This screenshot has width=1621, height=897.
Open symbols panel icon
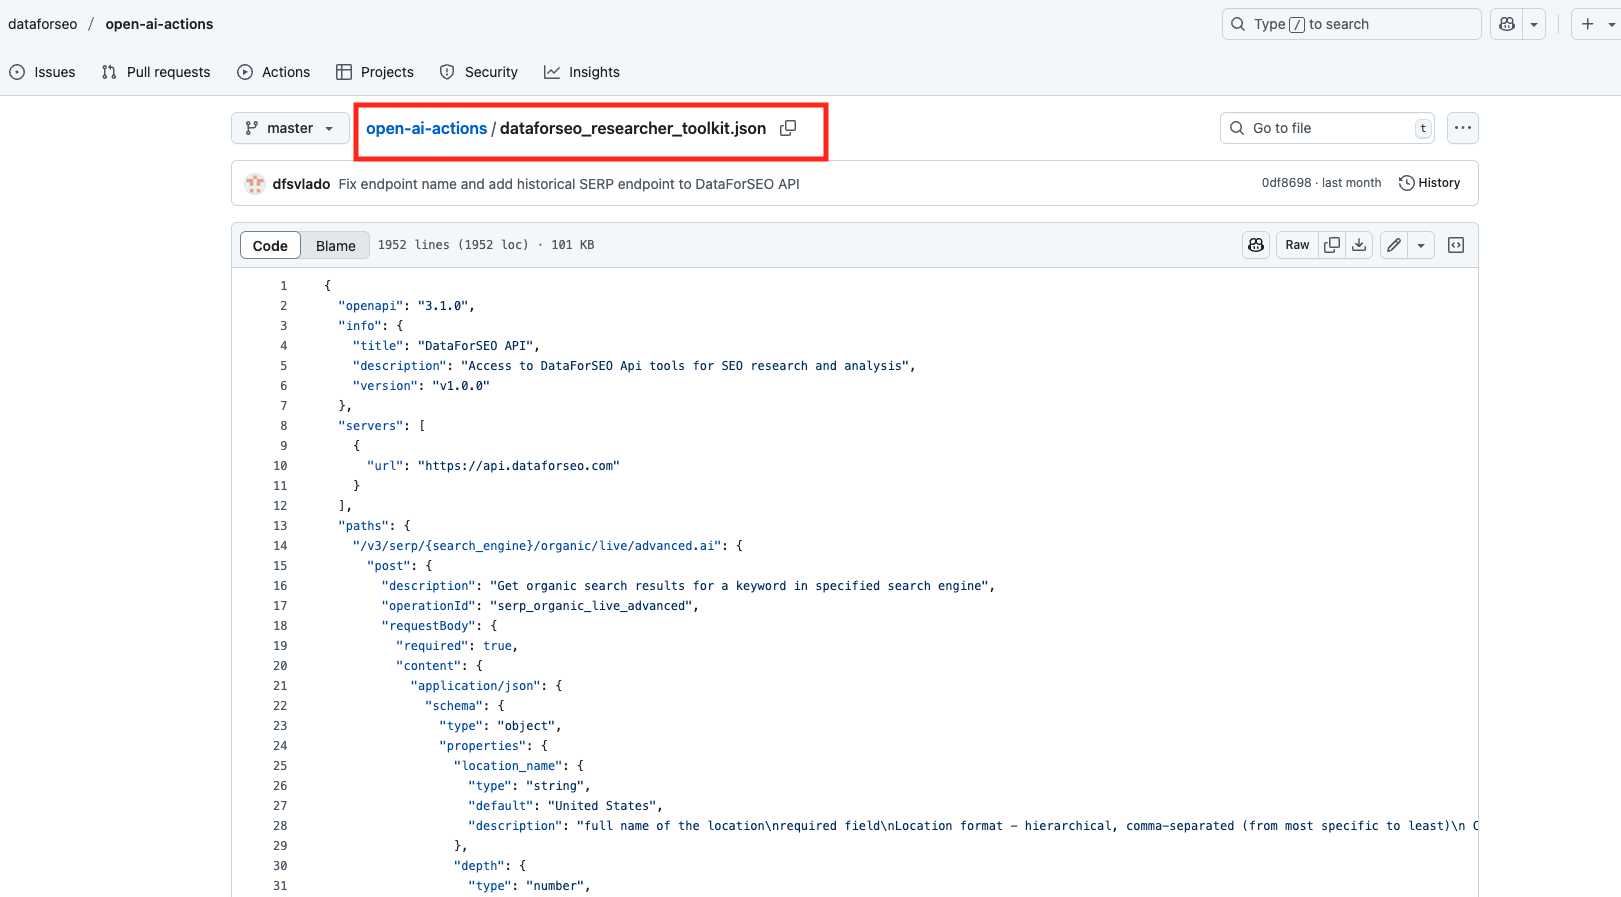[x=1456, y=245]
